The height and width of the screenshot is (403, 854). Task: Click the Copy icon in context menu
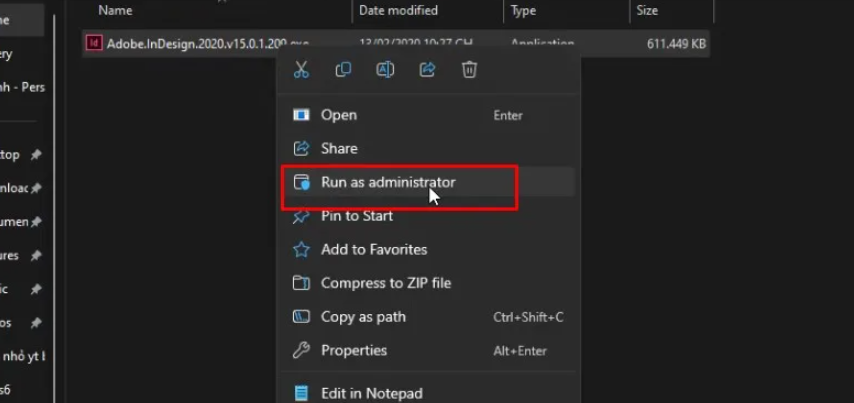[x=343, y=69]
